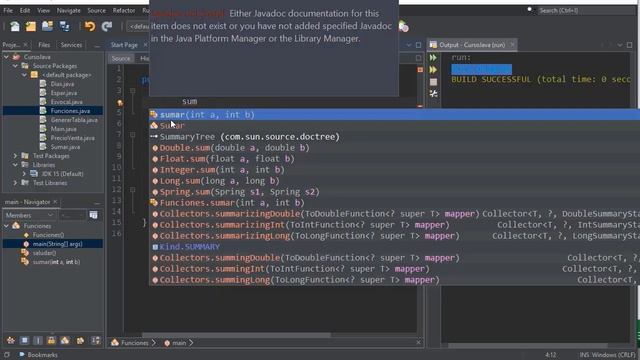Click the wrench Settings icon in Output
This screenshot has height=360, width=640.
pos(433,94)
